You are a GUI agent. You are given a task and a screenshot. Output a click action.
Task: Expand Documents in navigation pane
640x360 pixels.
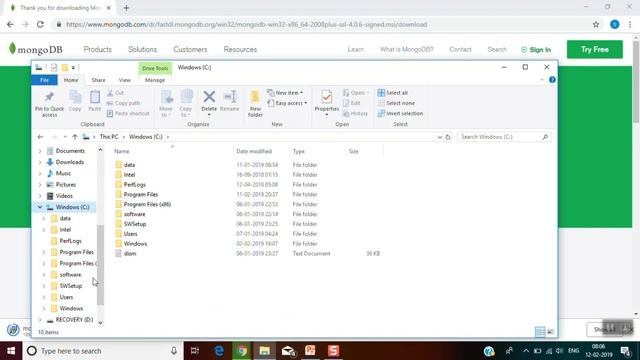[40, 151]
